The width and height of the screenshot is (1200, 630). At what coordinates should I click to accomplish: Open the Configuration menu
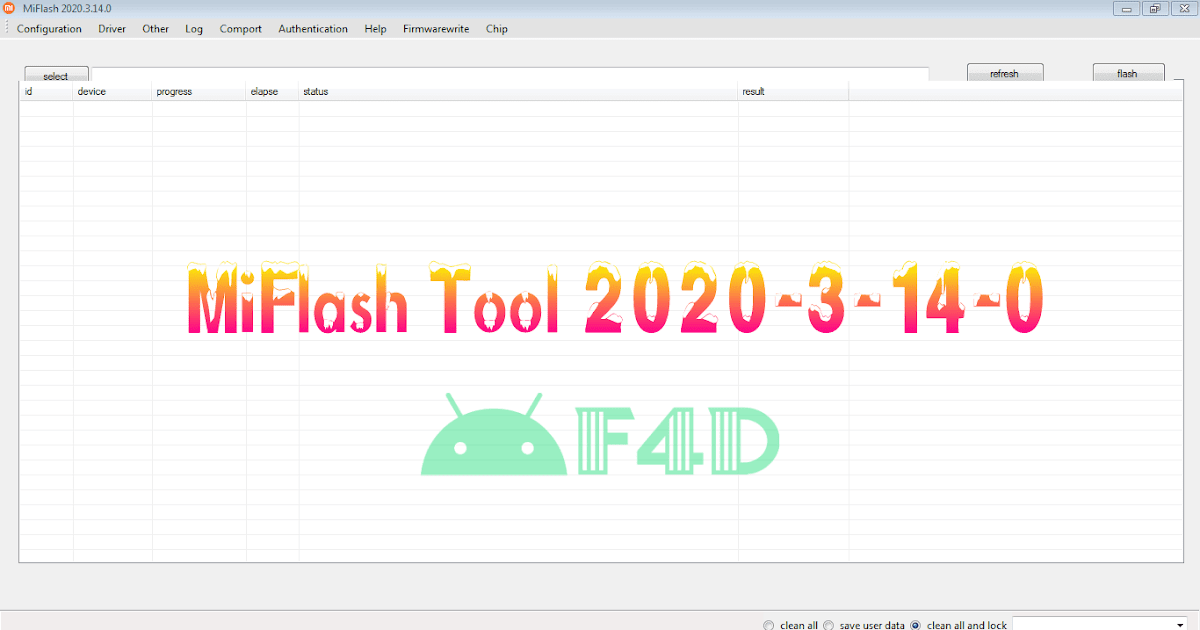point(49,29)
